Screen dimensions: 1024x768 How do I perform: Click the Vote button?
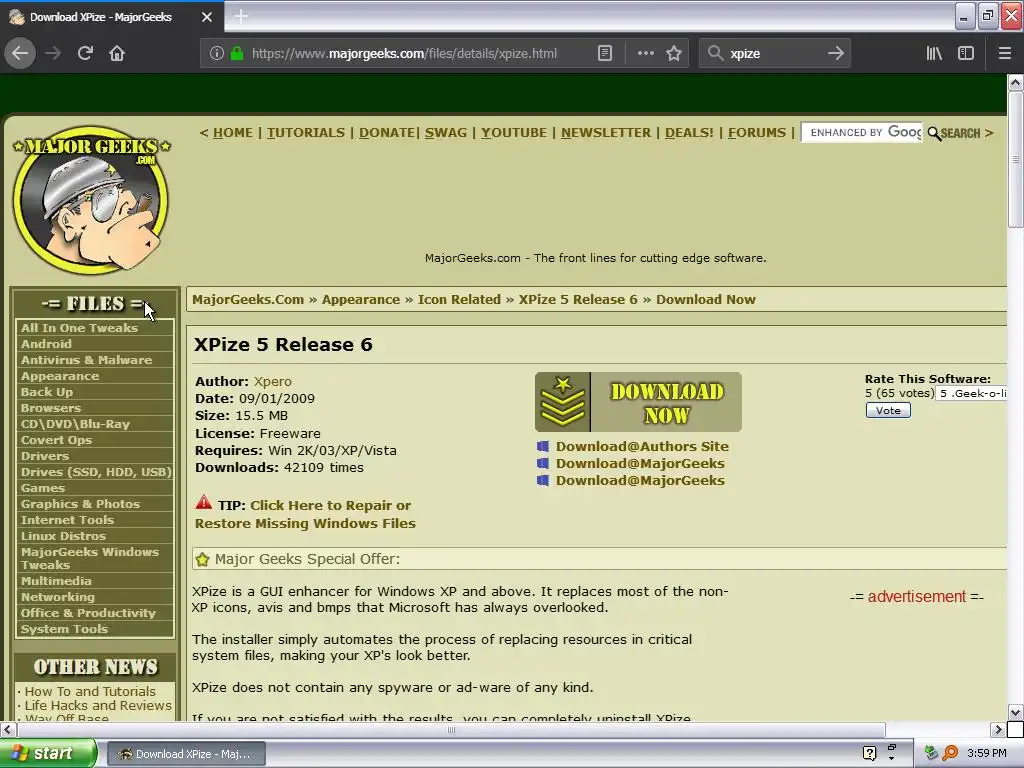[x=888, y=410]
